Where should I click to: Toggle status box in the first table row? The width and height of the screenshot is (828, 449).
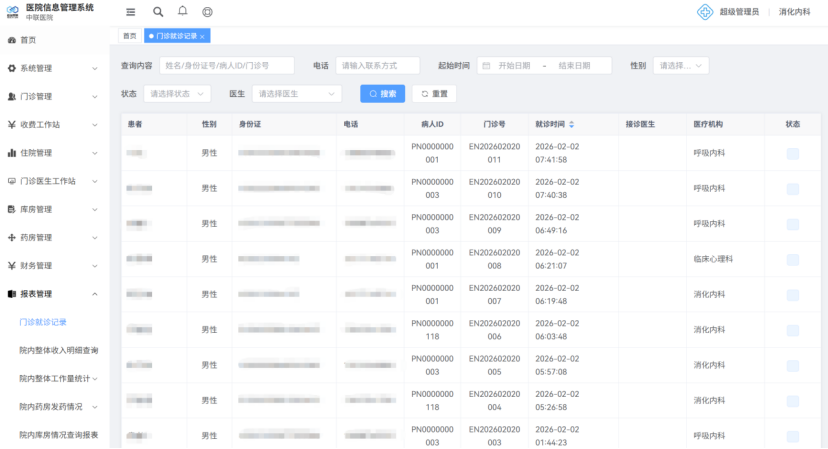[x=792, y=153]
